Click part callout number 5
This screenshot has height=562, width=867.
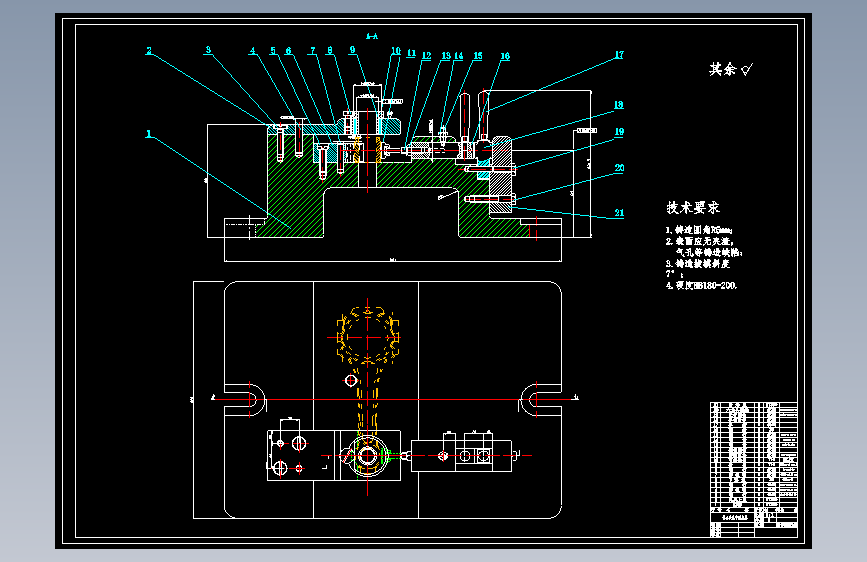(x=273, y=50)
